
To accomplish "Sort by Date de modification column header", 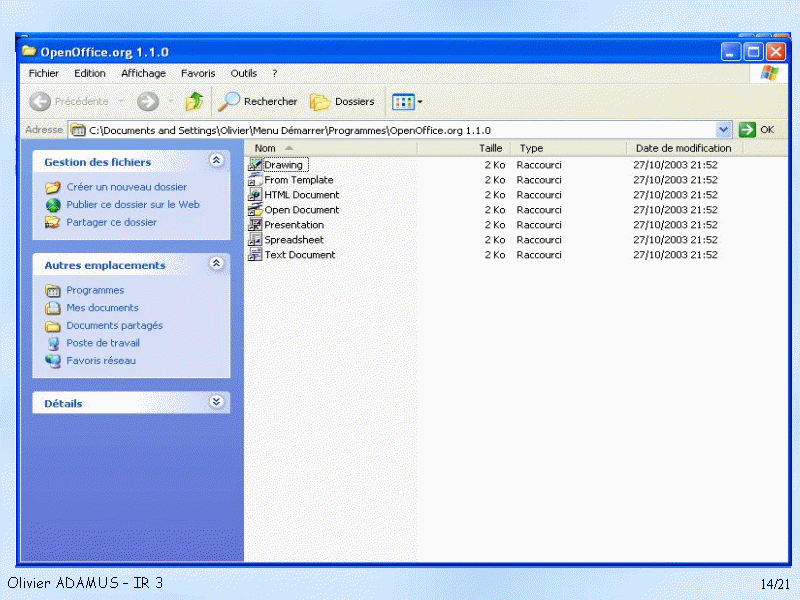I will click(684, 148).
